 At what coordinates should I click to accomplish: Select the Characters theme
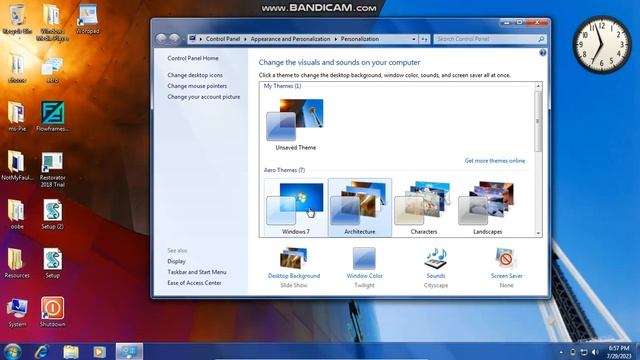coord(424,207)
